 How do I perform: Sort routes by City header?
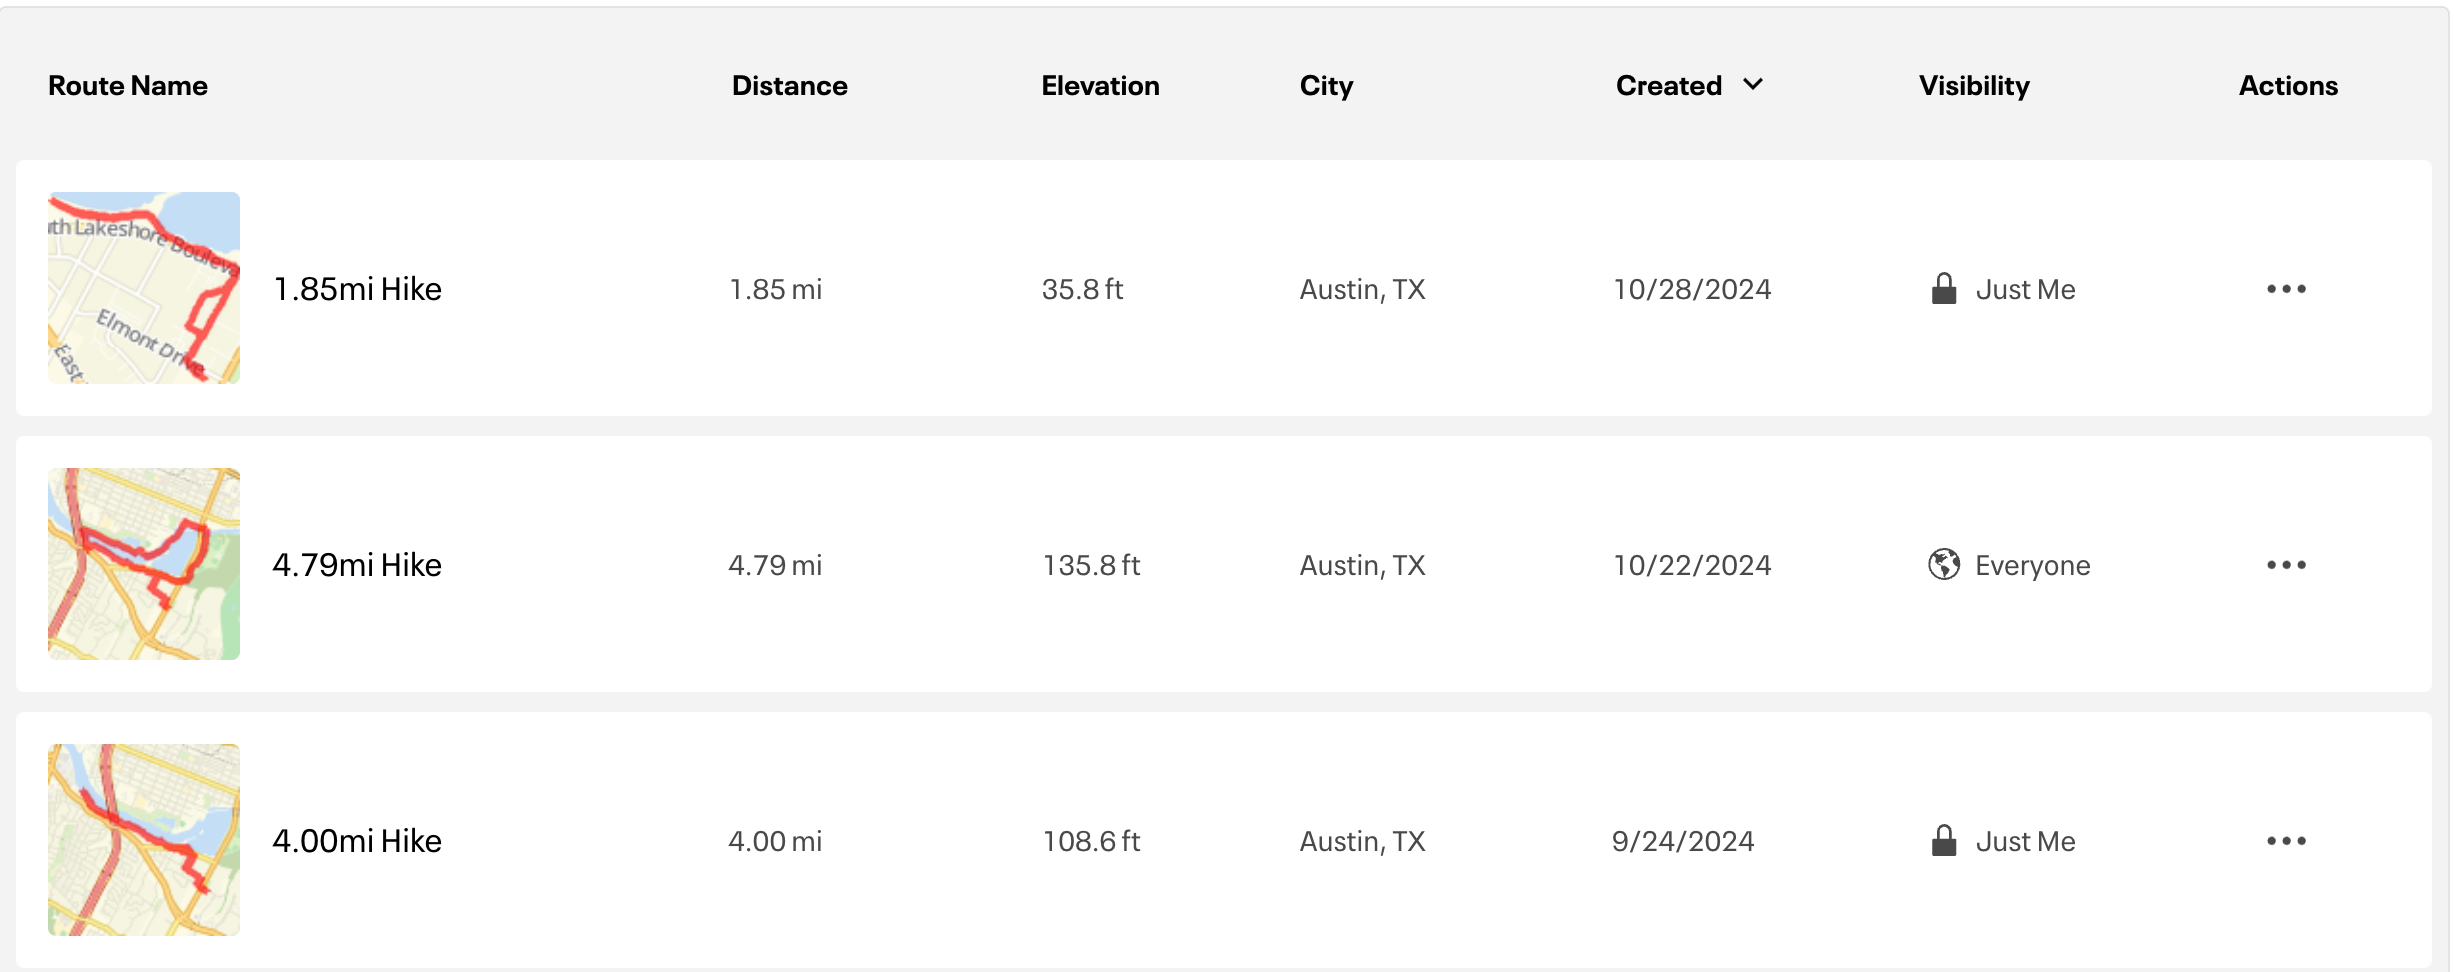(1326, 86)
